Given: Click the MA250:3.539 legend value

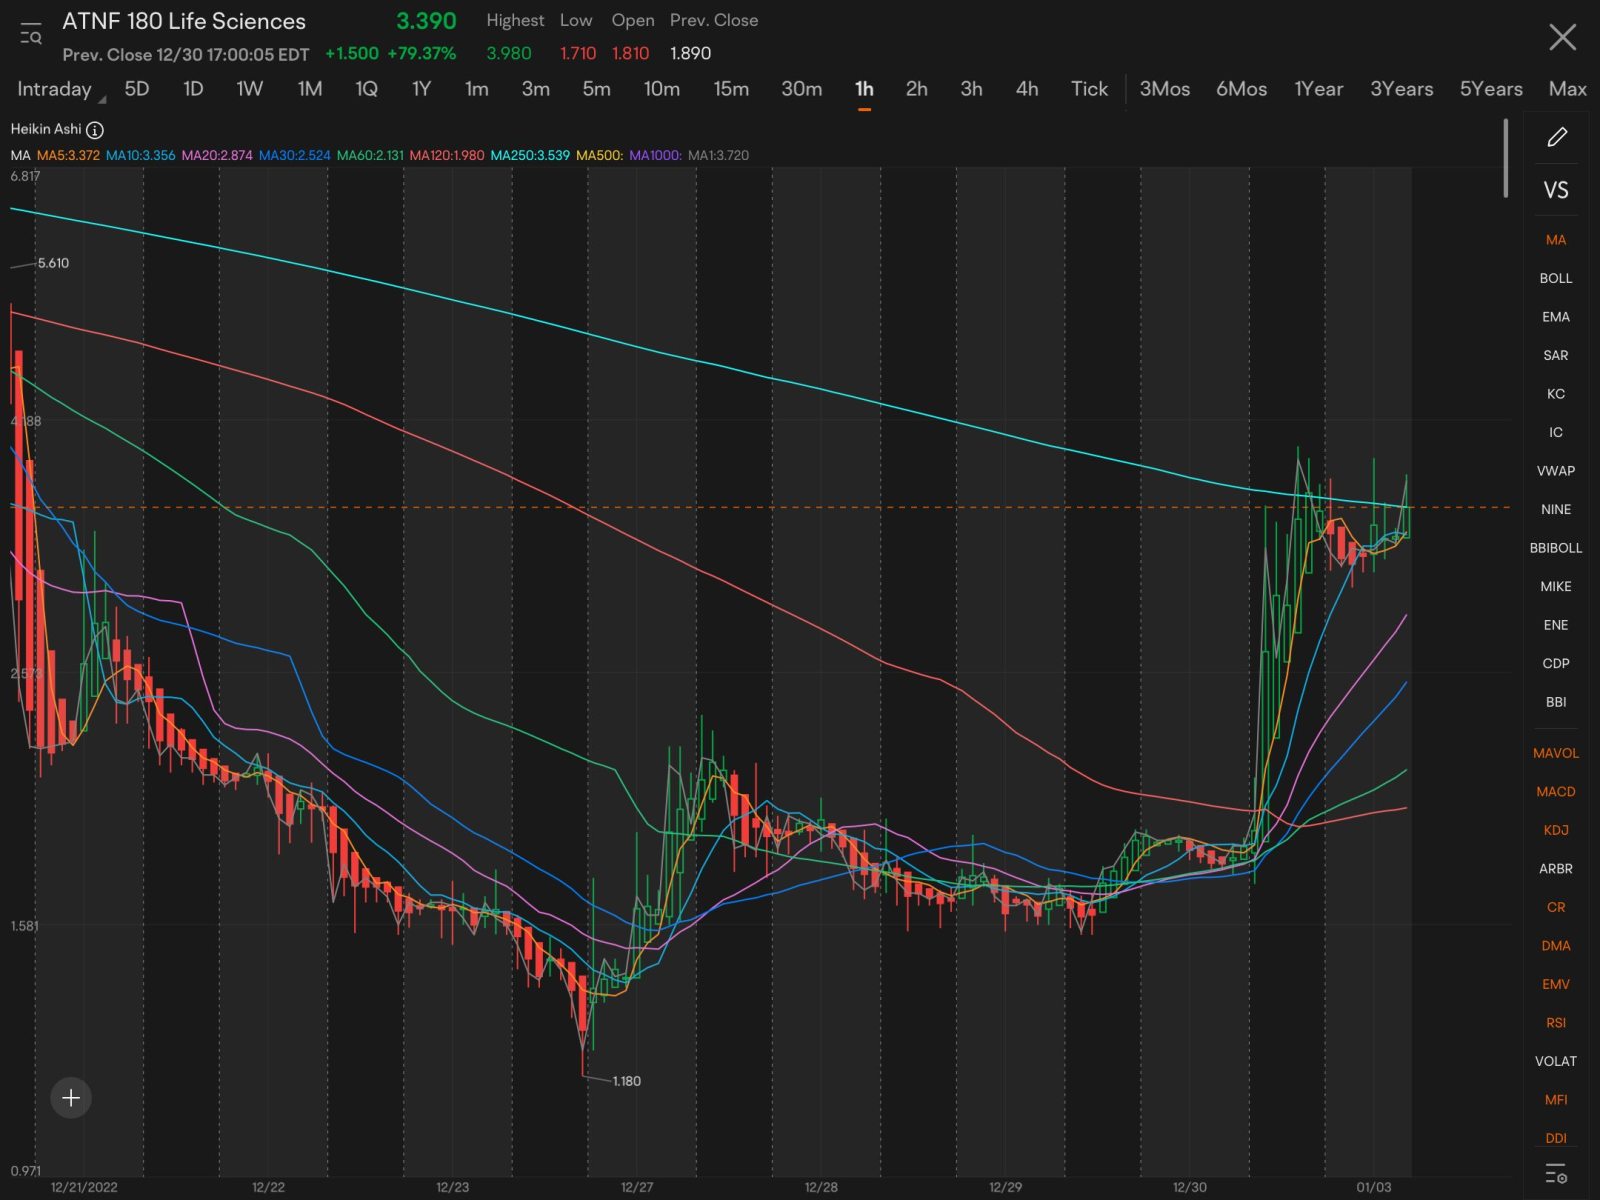Looking at the screenshot, I should pos(530,155).
